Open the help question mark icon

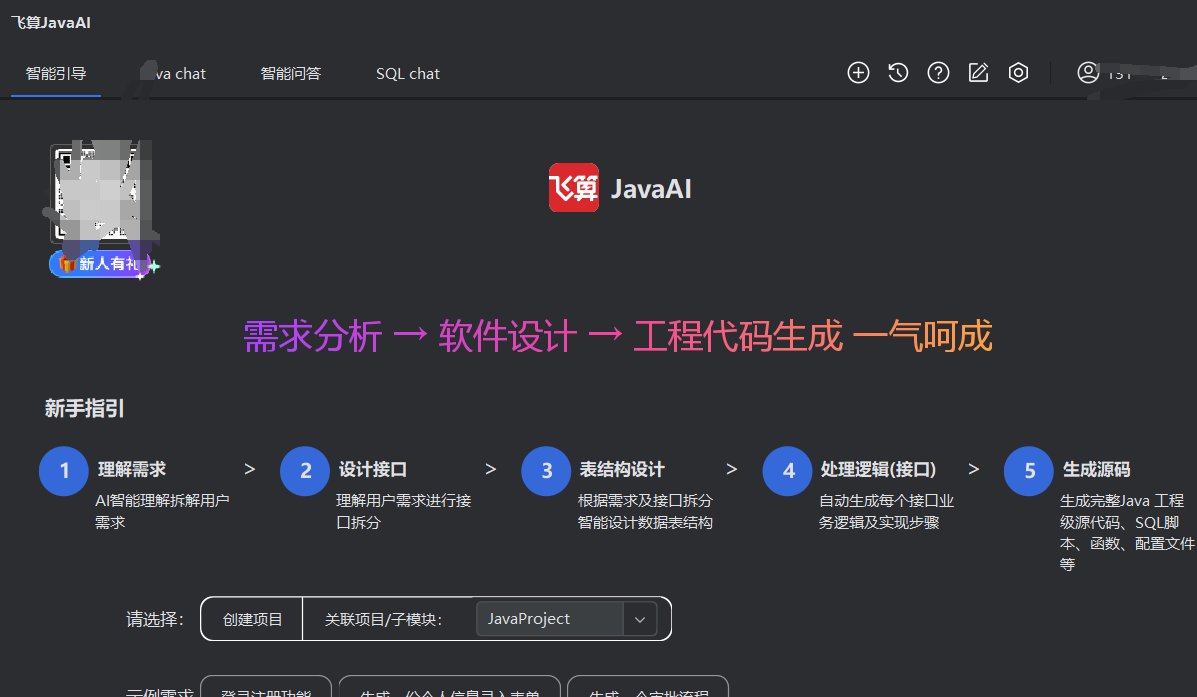point(938,73)
